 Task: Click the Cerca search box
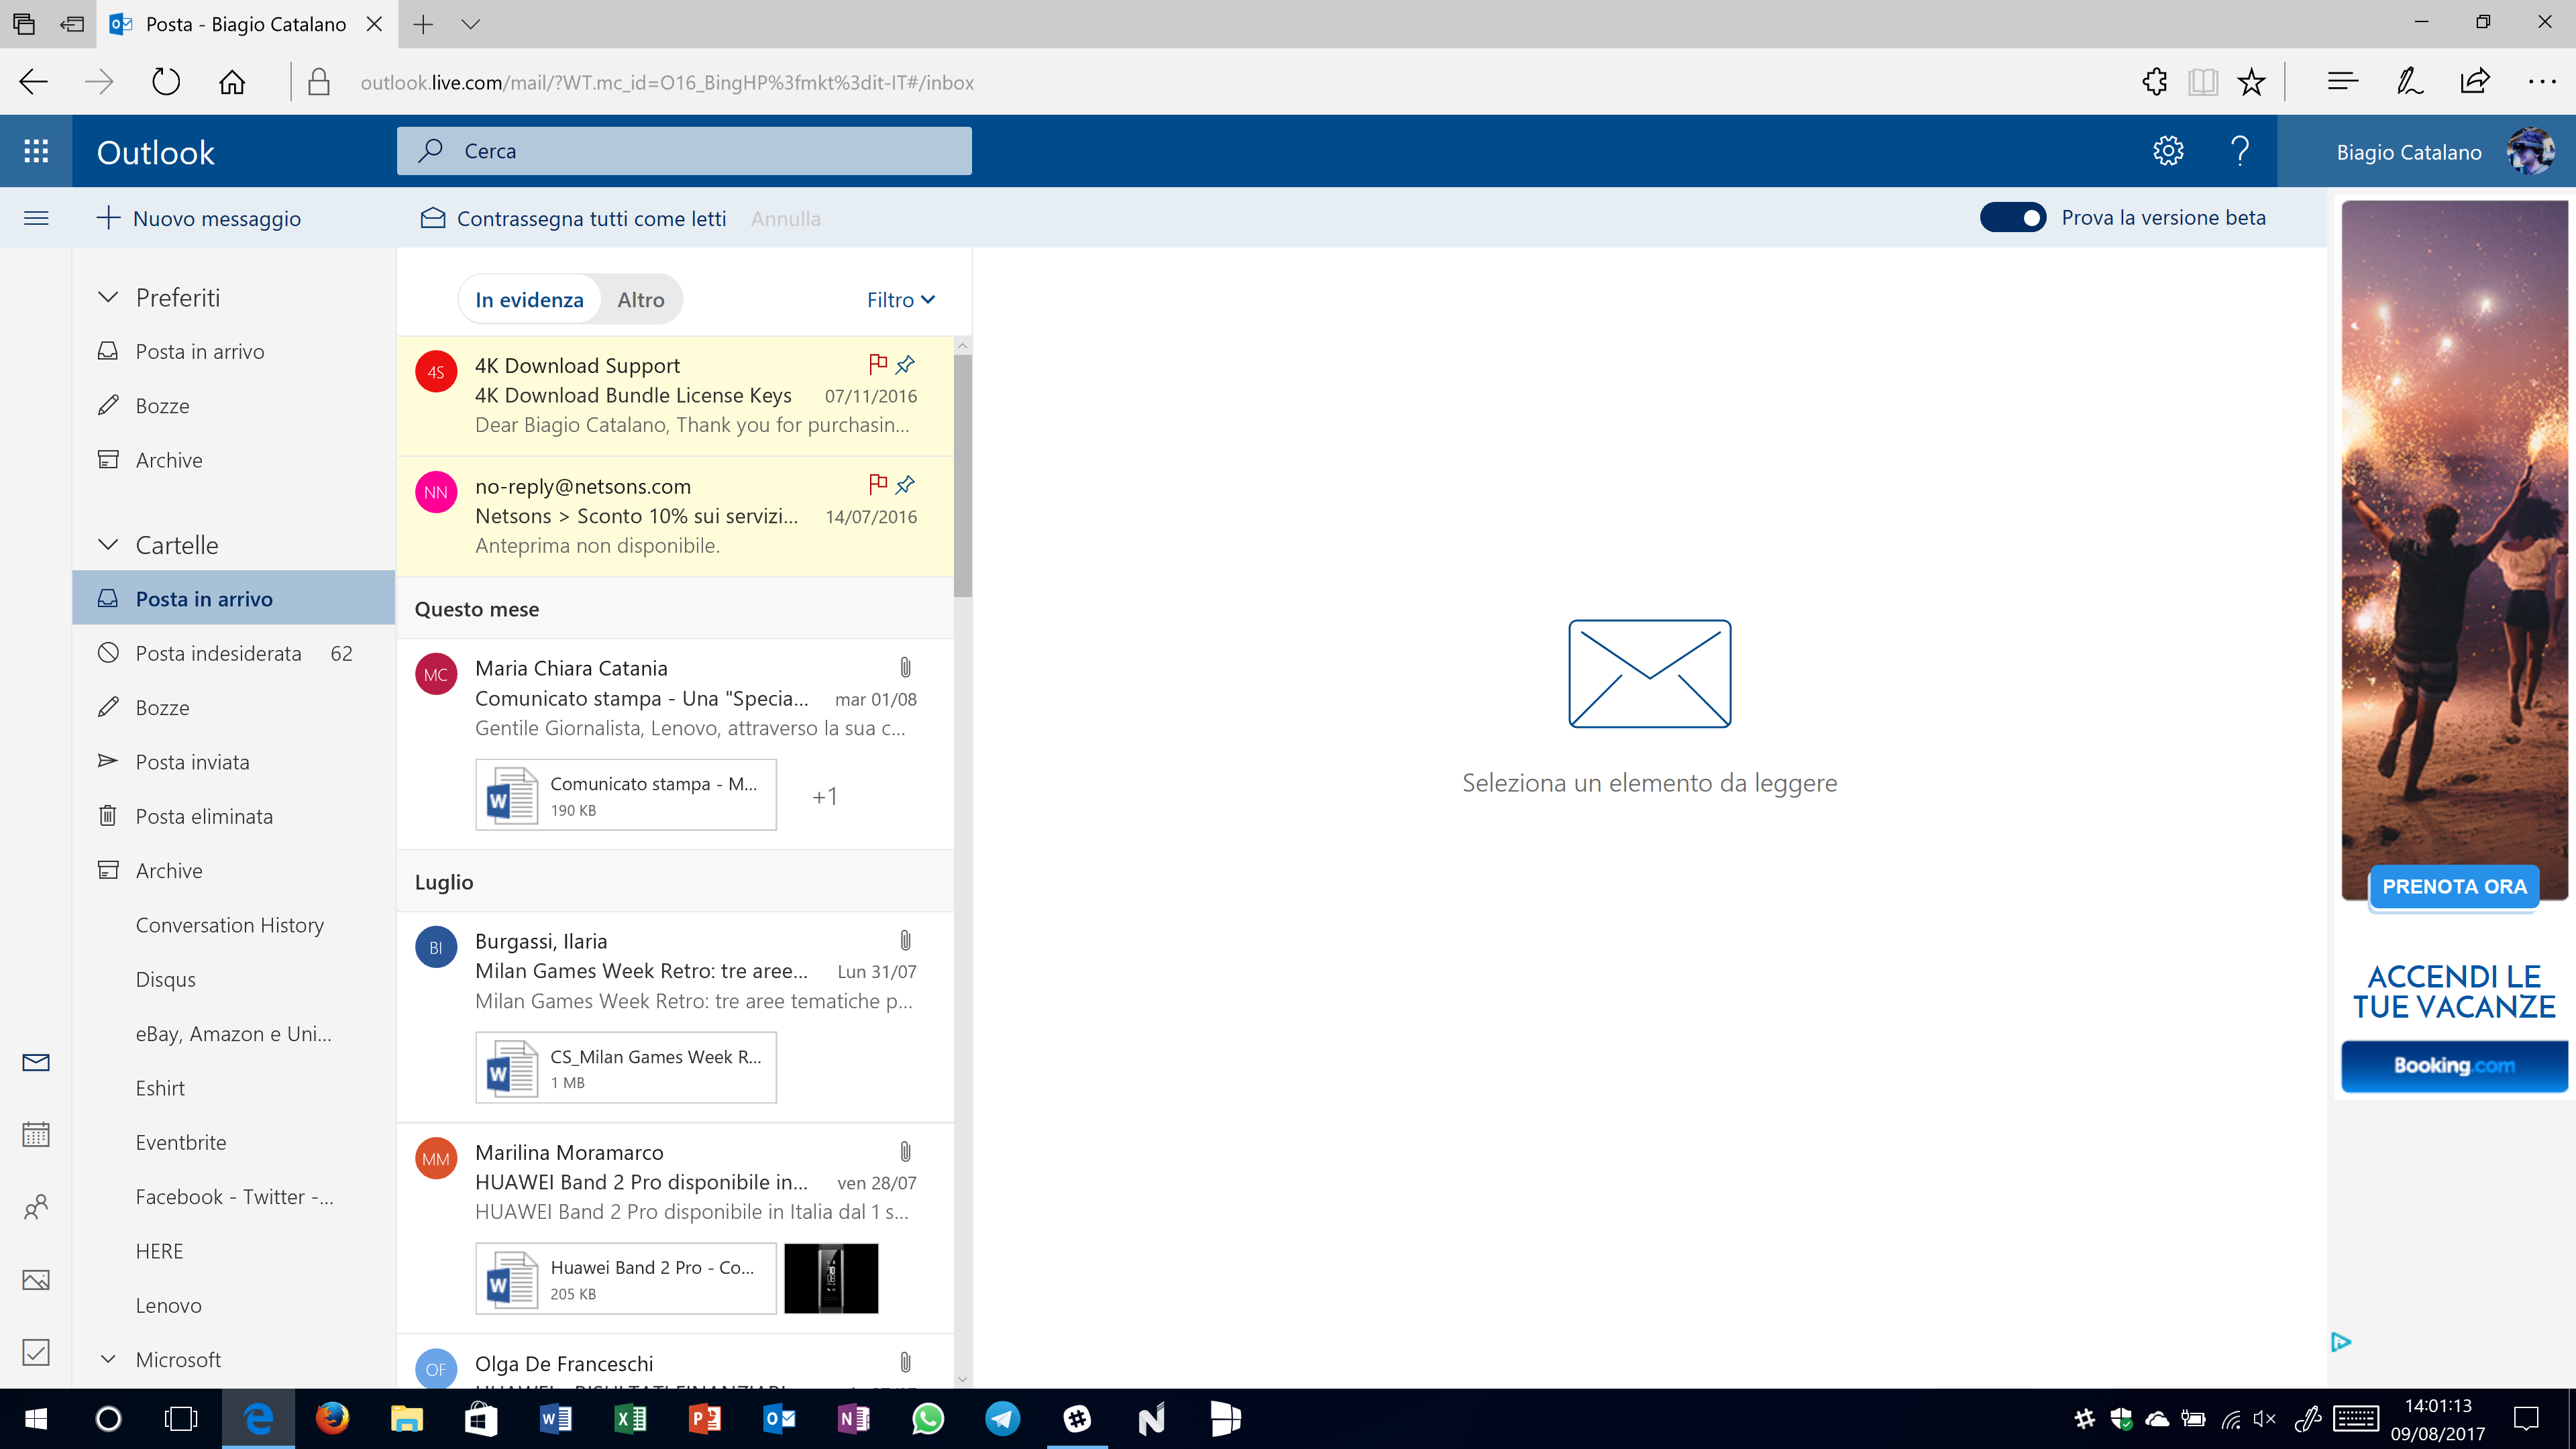coord(684,151)
